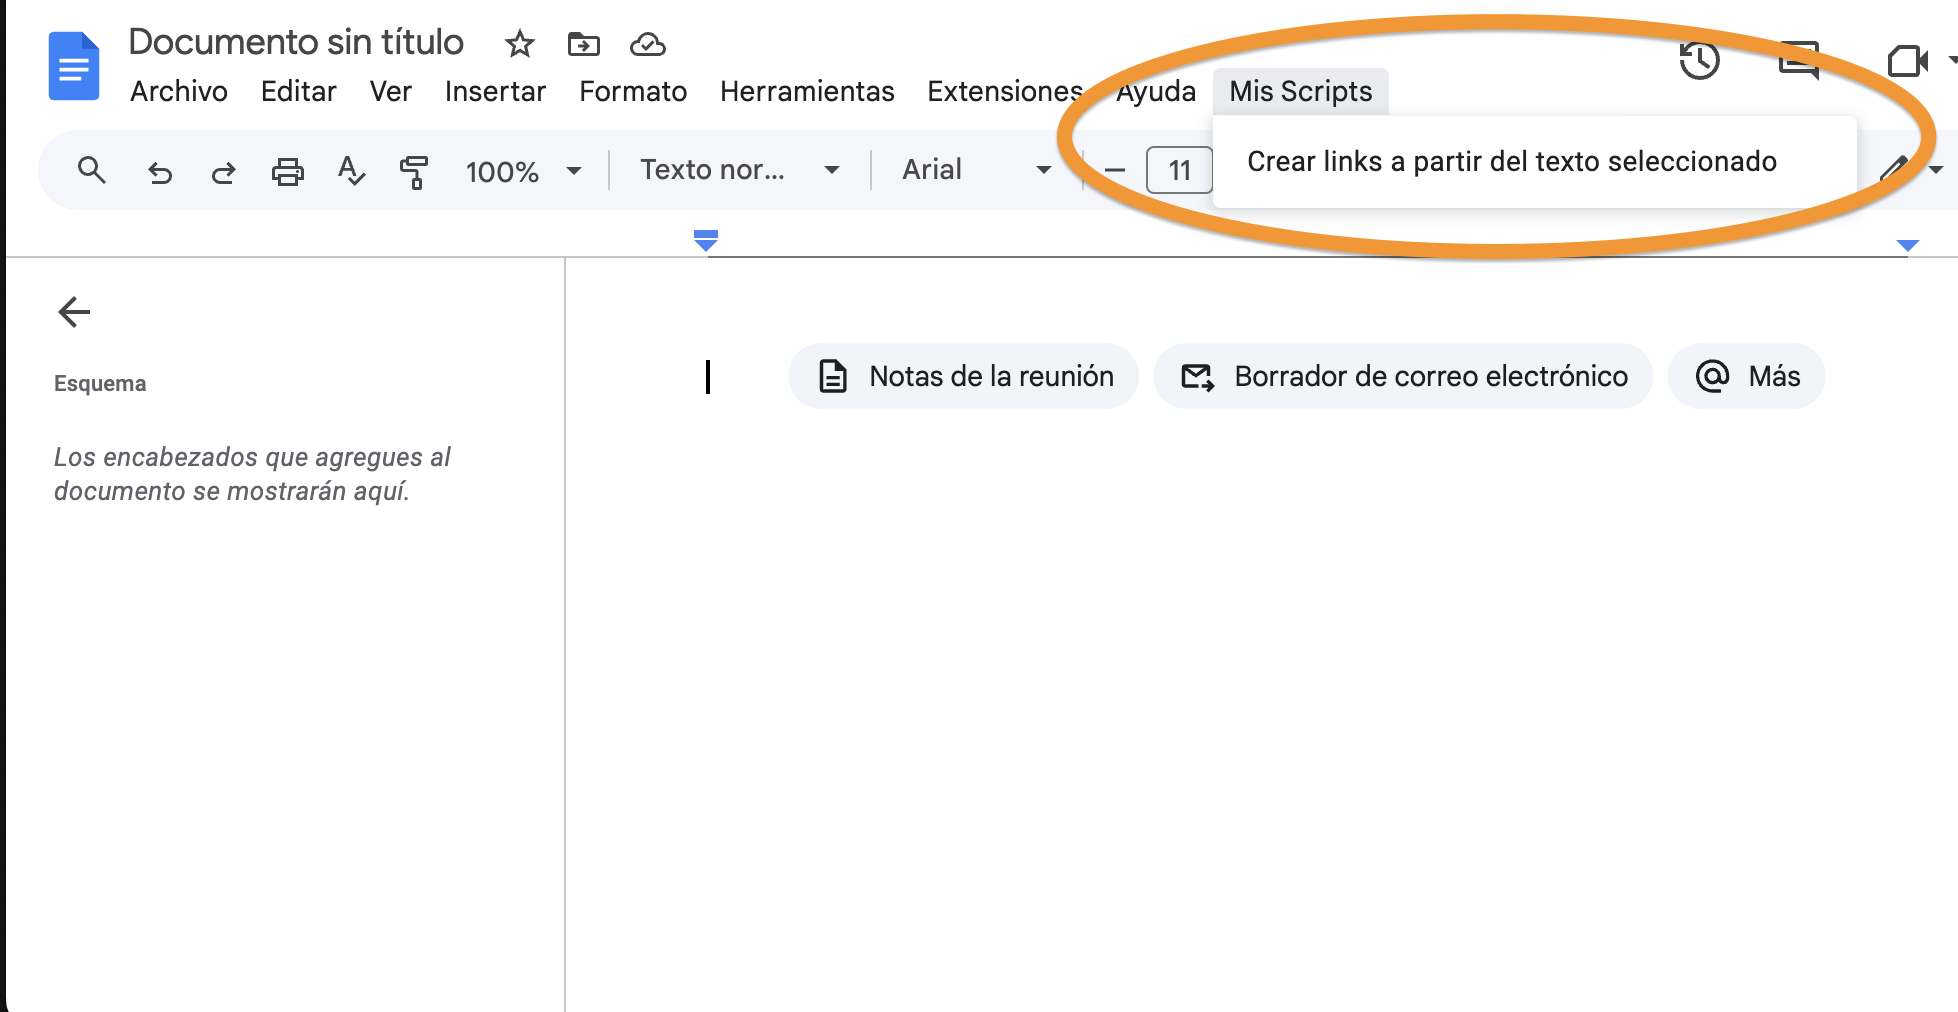This screenshot has width=1958, height=1012.
Task: Click the Google Docs home icon
Action: [74, 66]
